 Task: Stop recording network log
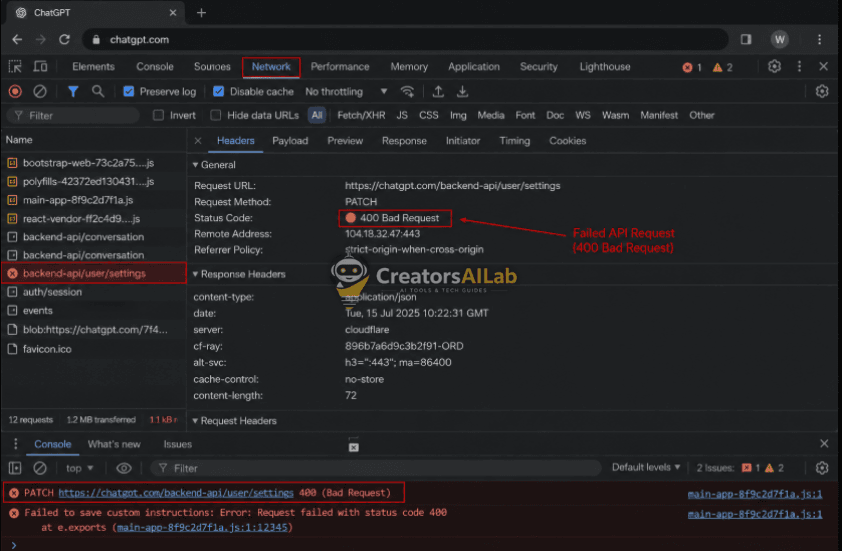15,91
